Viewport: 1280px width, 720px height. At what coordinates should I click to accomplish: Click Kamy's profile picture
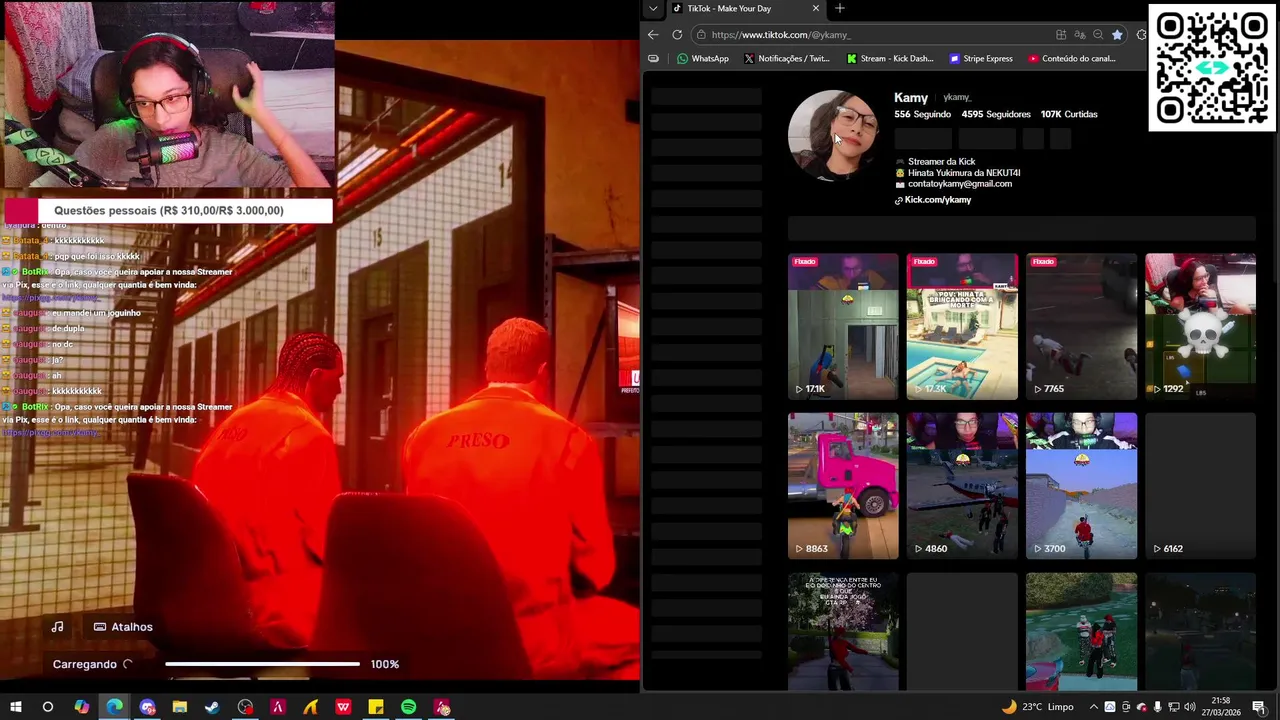[833, 135]
